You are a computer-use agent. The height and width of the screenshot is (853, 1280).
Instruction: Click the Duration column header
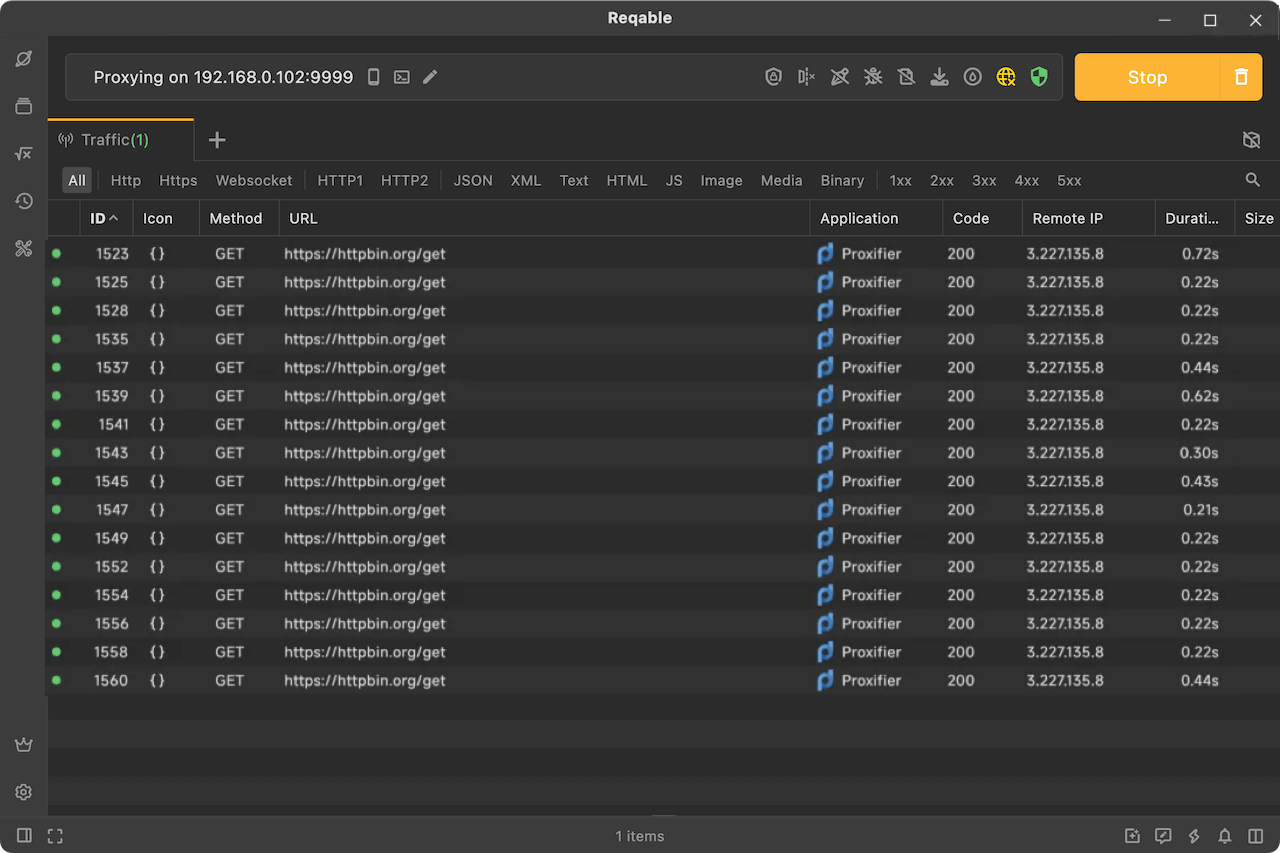(1195, 218)
